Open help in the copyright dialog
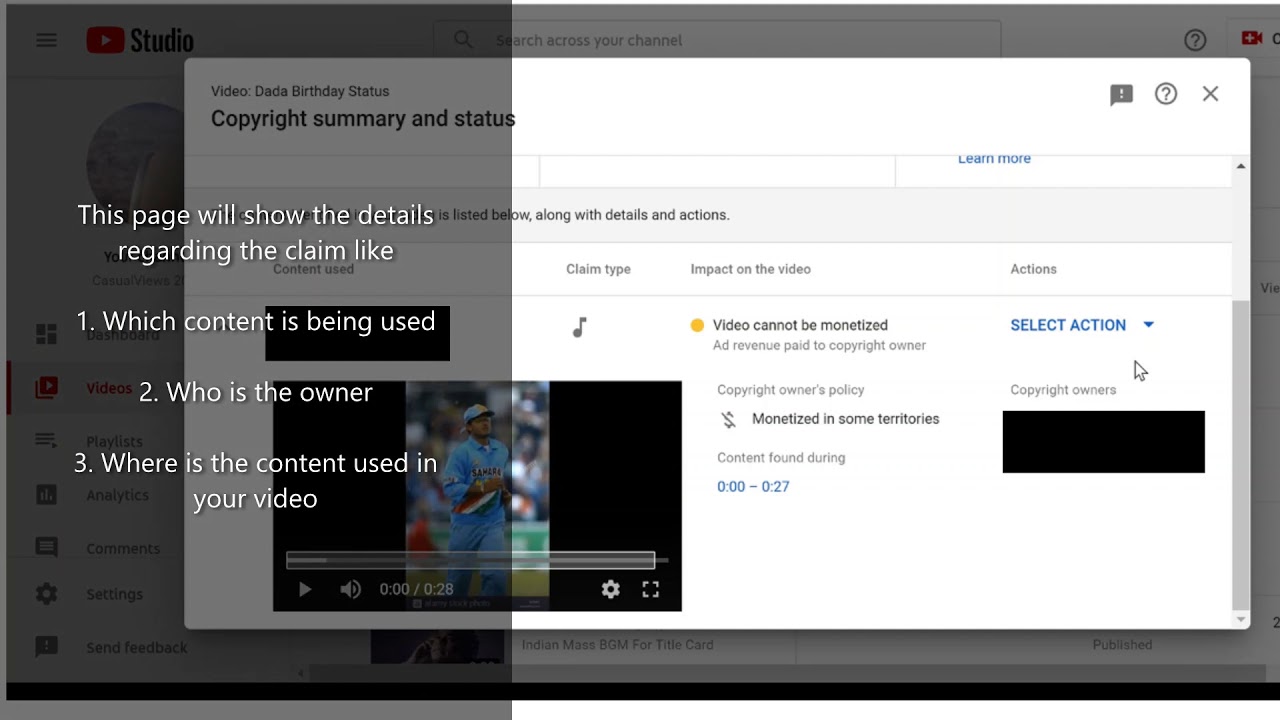The image size is (1280, 720). pos(1166,94)
